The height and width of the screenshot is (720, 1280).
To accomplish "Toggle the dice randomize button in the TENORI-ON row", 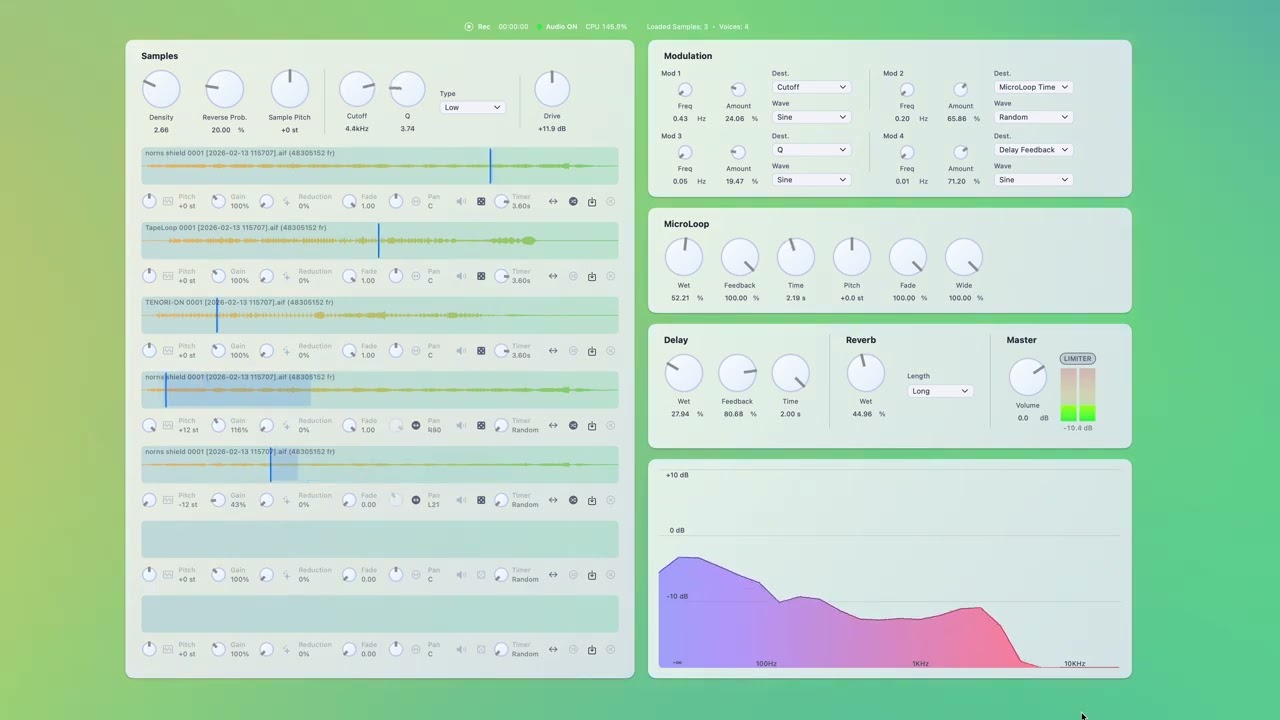I will point(481,351).
